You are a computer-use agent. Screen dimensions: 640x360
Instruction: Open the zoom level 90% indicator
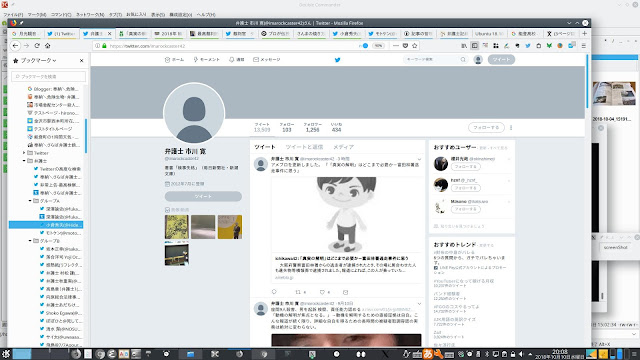click(378, 46)
